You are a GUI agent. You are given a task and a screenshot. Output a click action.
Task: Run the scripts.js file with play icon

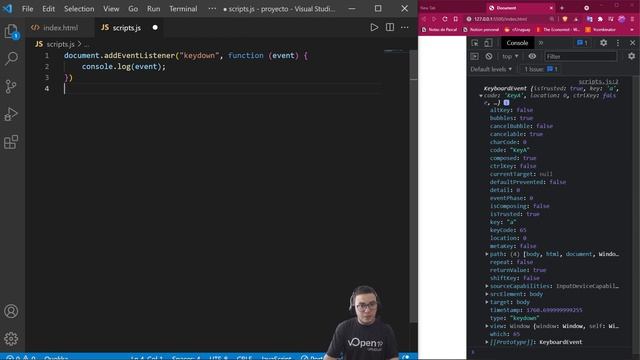click(374, 27)
